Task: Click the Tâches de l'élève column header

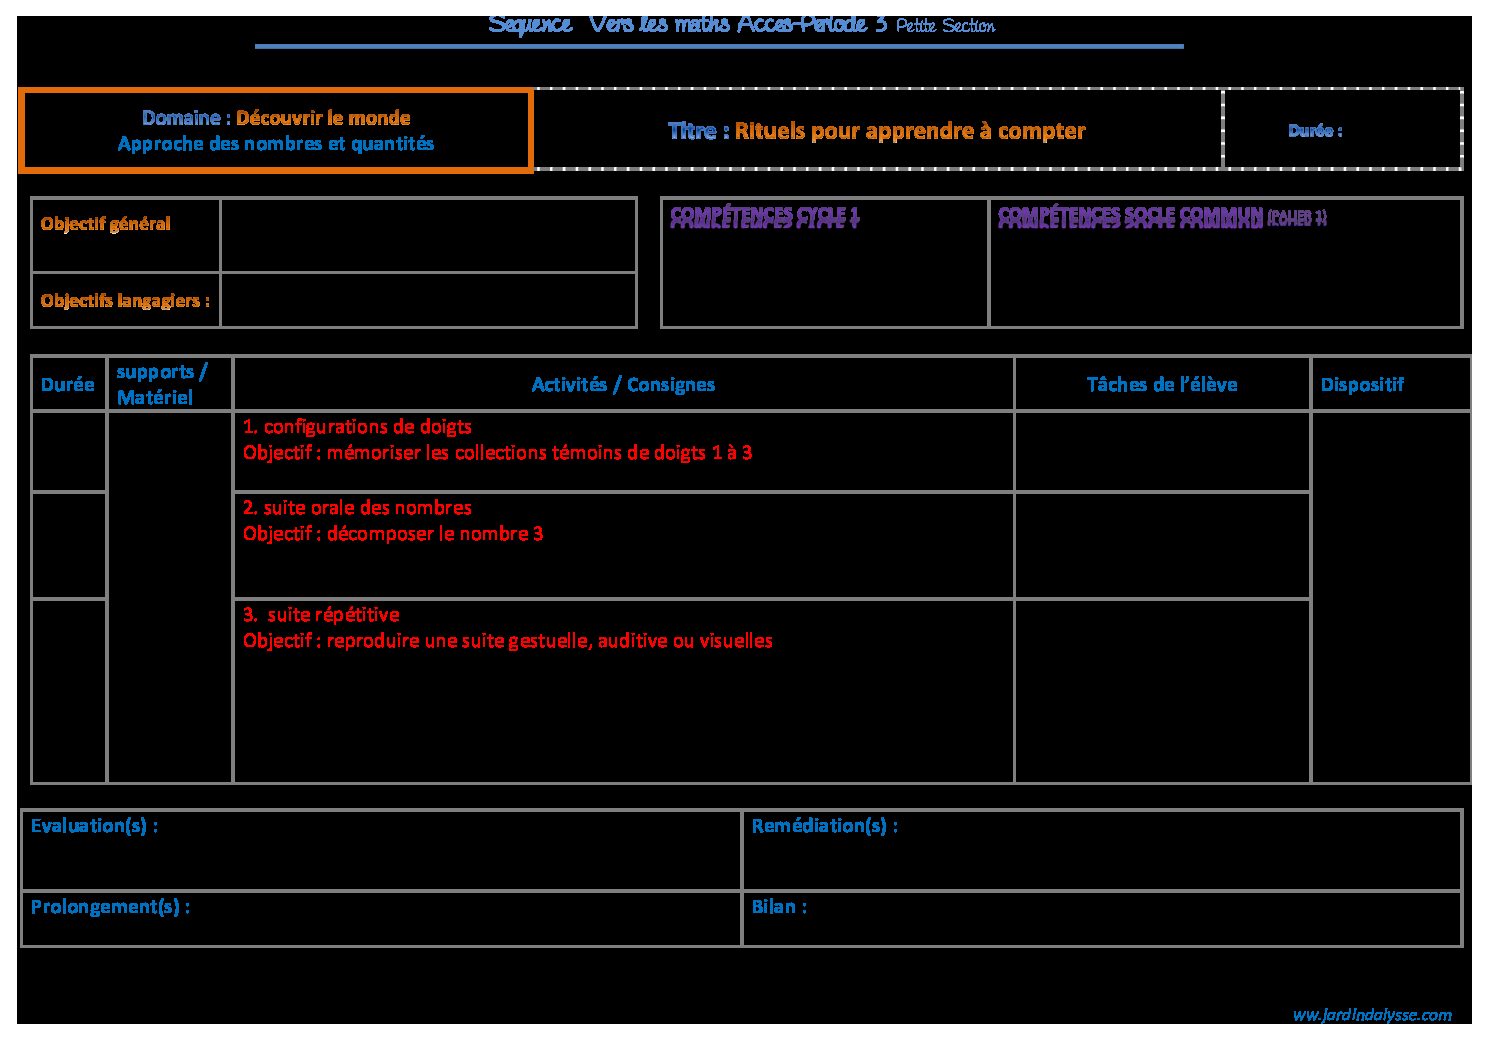Action: (1161, 385)
